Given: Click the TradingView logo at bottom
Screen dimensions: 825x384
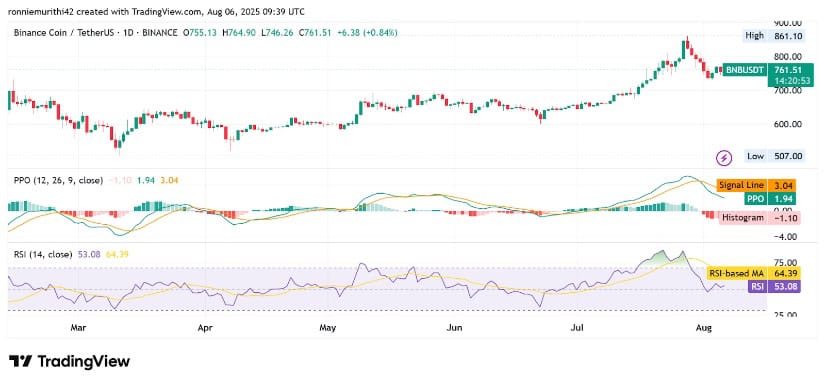Looking at the screenshot, I should [x=69, y=361].
